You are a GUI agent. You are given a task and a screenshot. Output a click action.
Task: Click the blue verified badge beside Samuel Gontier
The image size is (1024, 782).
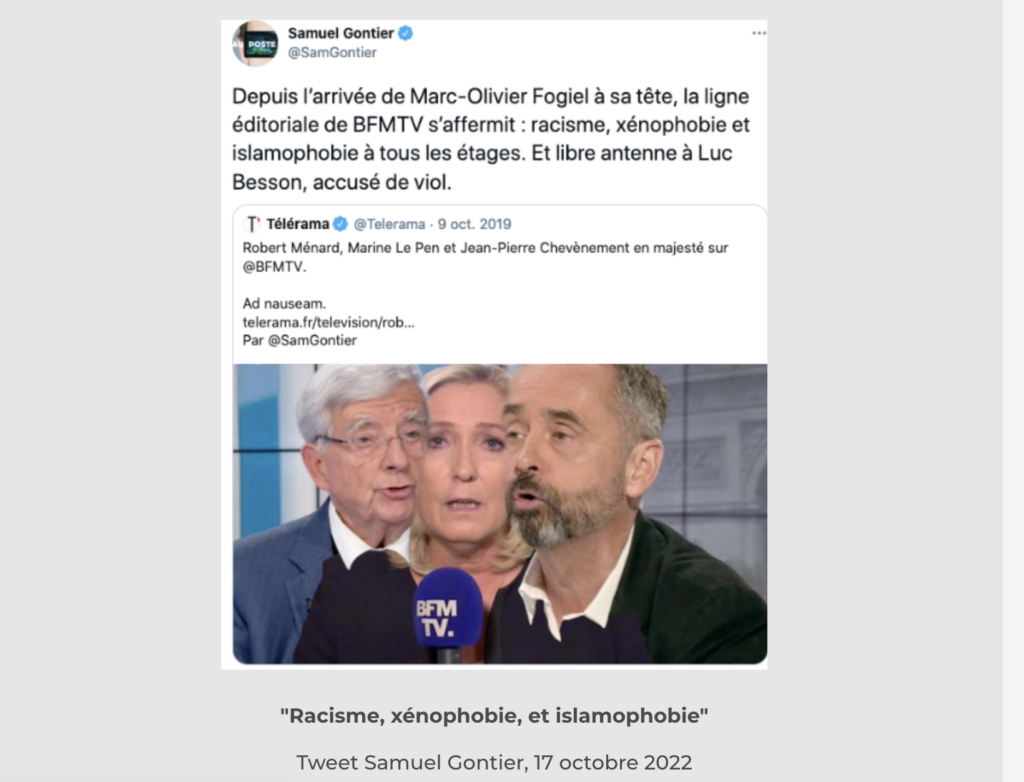406,33
